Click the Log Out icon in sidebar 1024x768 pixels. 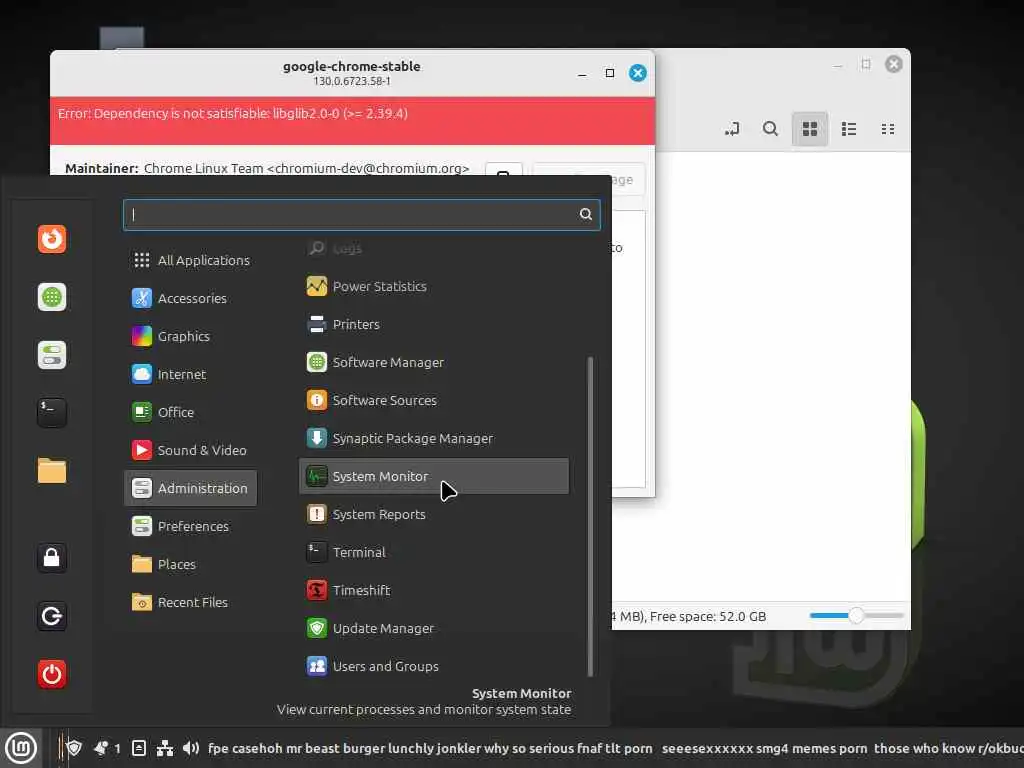[52, 616]
